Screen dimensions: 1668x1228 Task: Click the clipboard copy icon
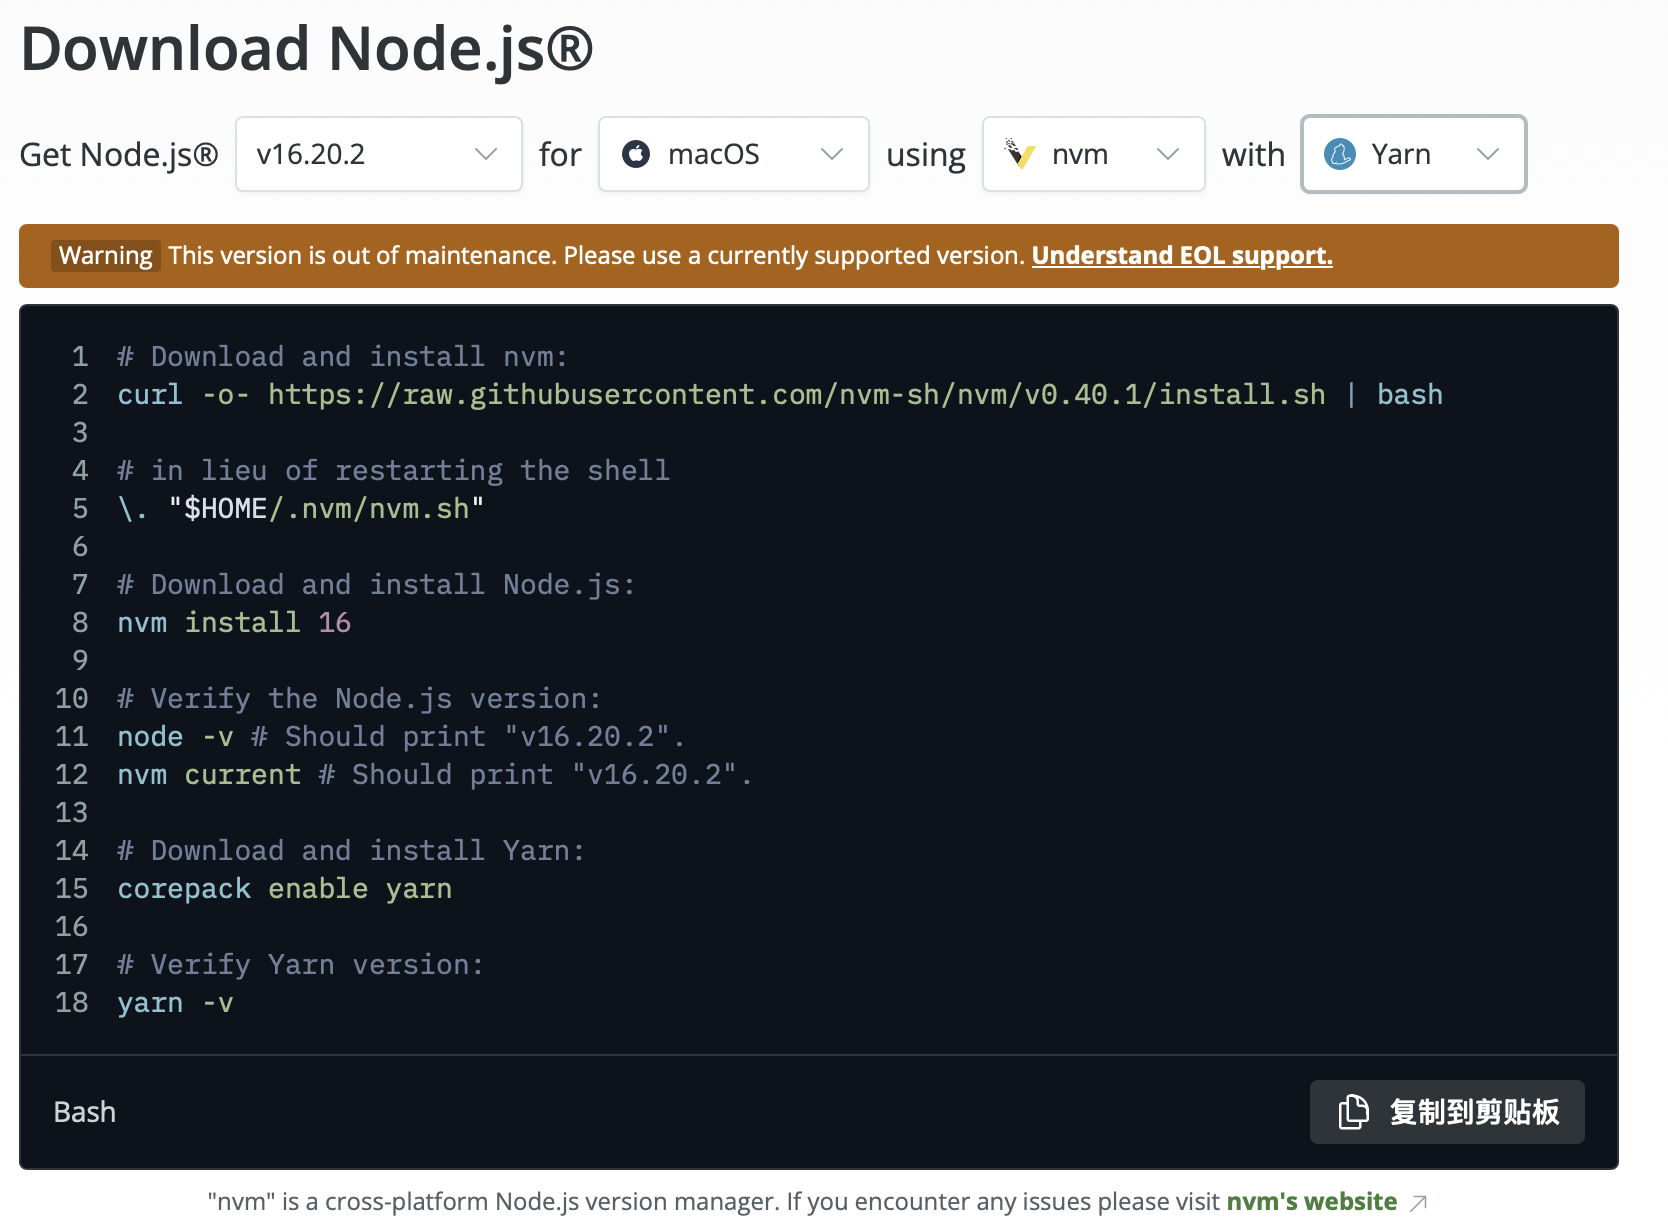point(1353,1112)
